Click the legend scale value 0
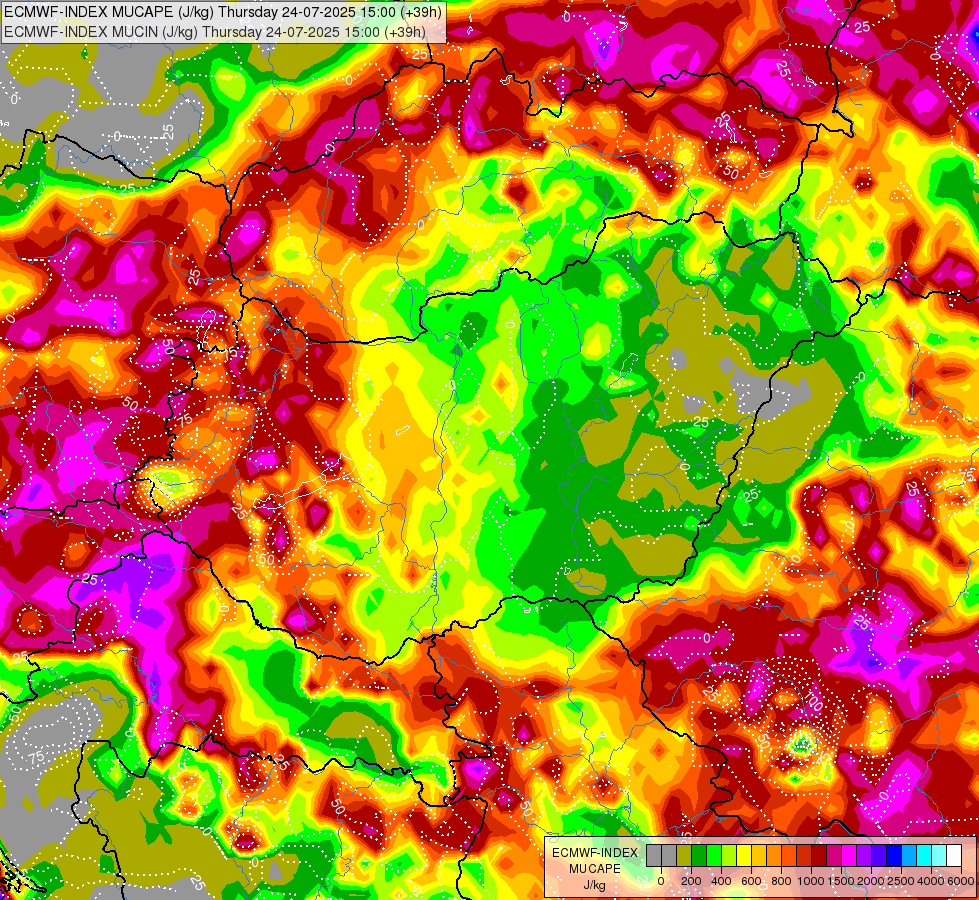979x900 pixels. point(661,881)
